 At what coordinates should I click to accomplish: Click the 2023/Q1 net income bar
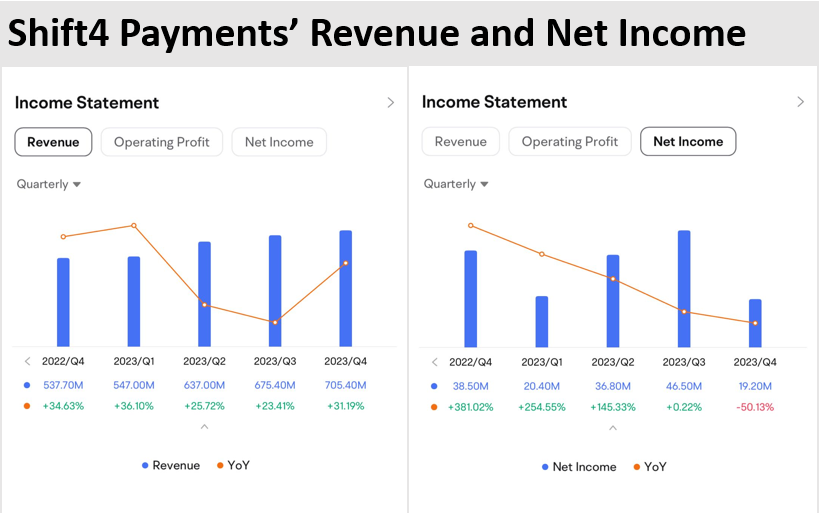tap(542, 322)
